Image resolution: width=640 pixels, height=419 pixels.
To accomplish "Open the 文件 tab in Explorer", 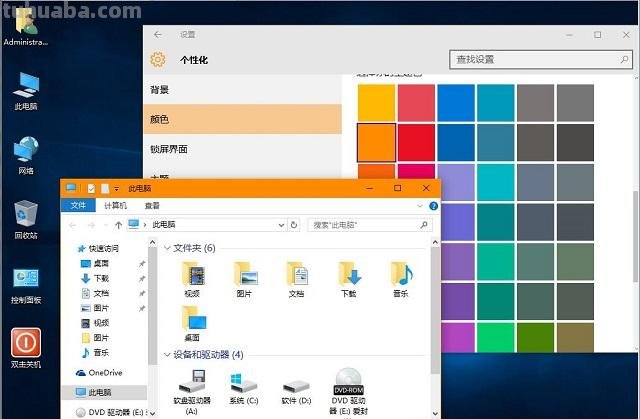I will tap(78, 206).
